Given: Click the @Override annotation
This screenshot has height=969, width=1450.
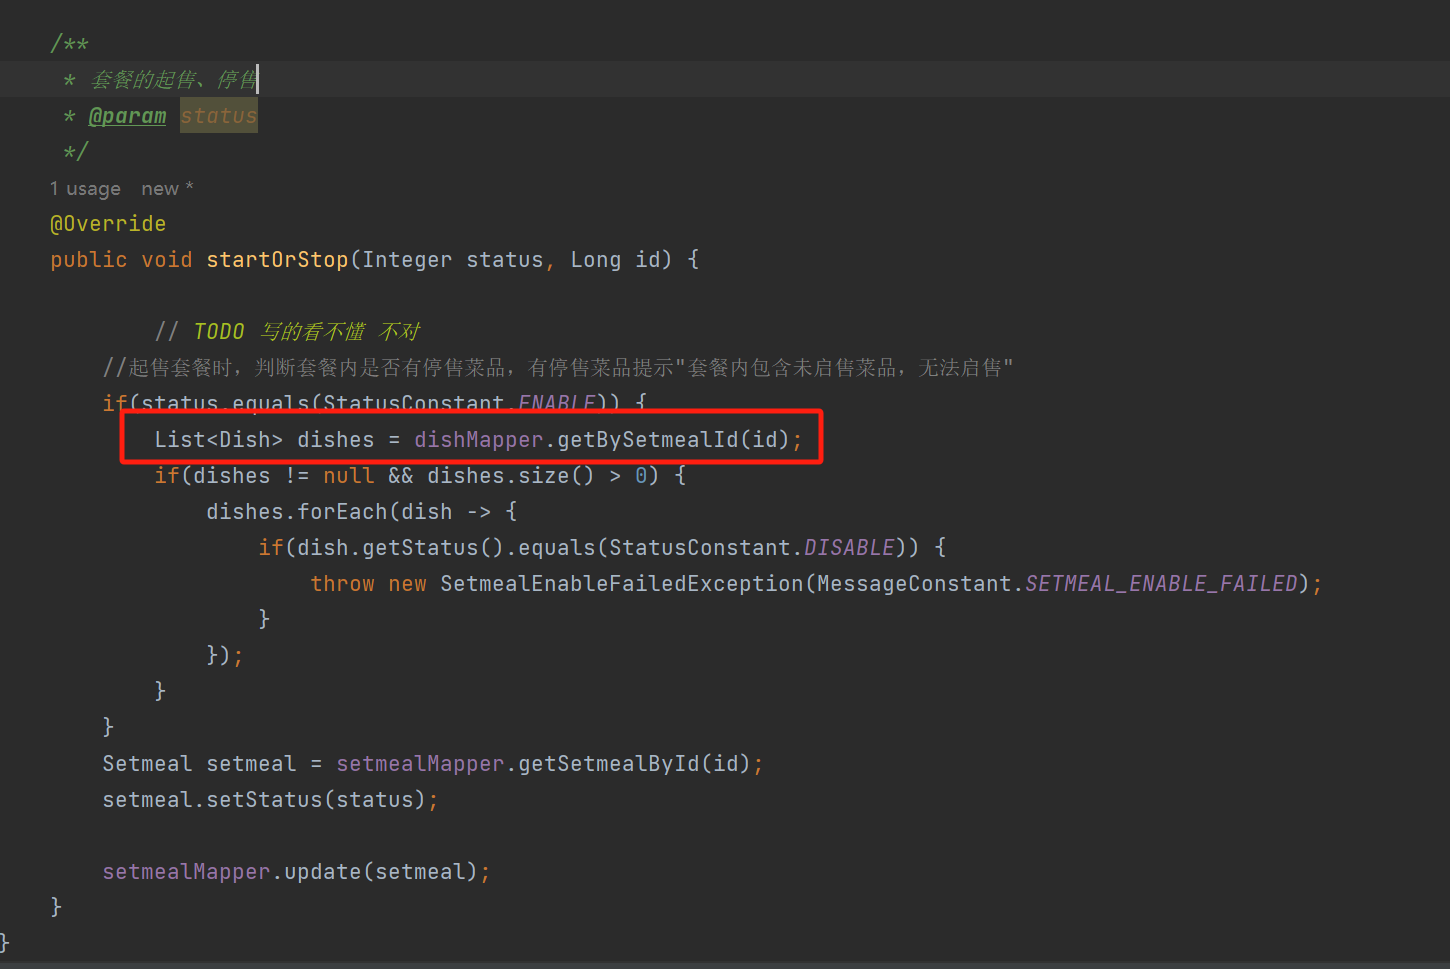Looking at the screenshot, I should 108,224.
